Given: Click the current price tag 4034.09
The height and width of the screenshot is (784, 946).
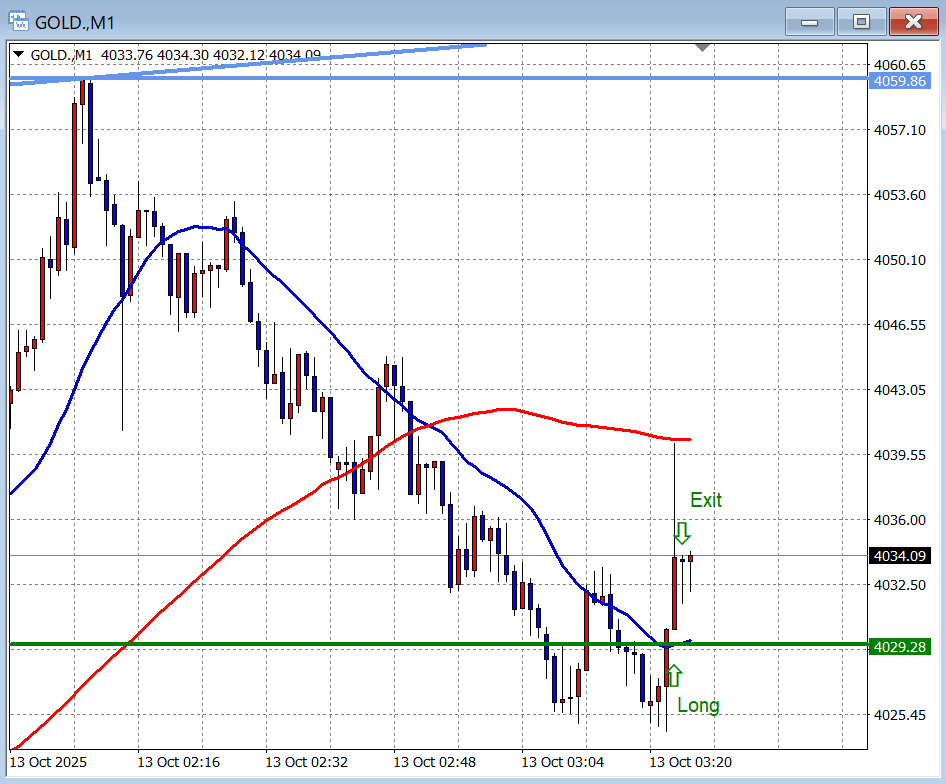Looking at the screenshot, I should (x=899, y=556).
